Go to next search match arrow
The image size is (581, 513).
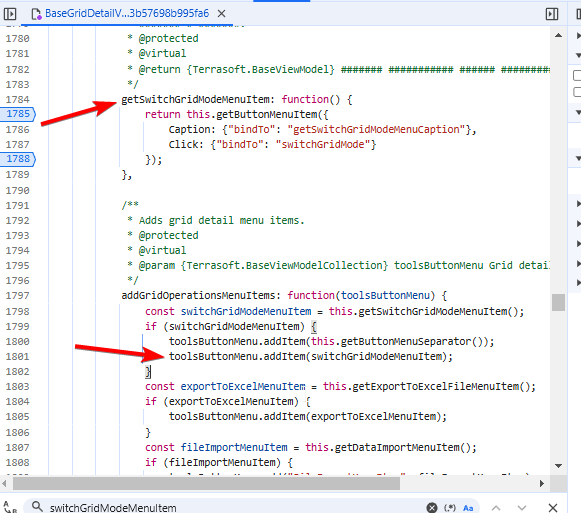click(x=522, y=507)
